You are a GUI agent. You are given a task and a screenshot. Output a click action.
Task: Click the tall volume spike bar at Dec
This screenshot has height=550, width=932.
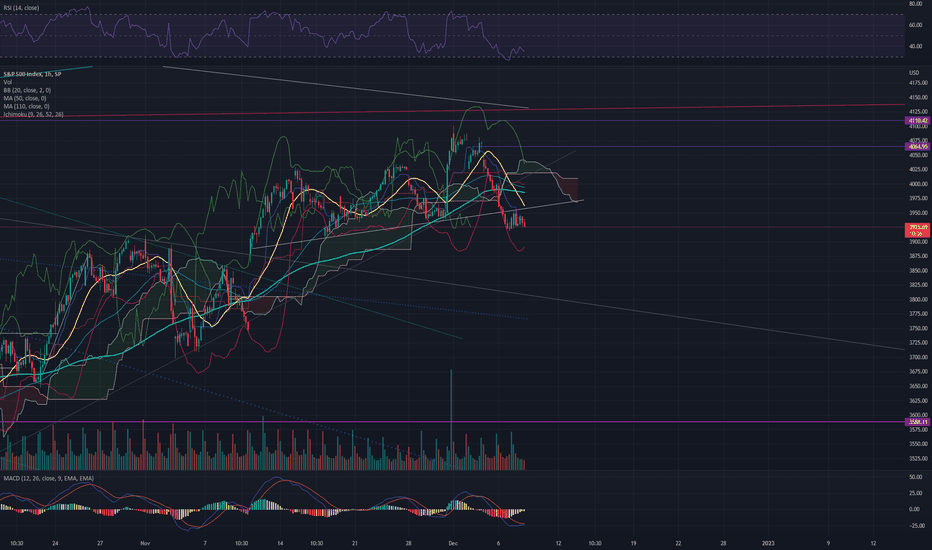click(451, 419)
